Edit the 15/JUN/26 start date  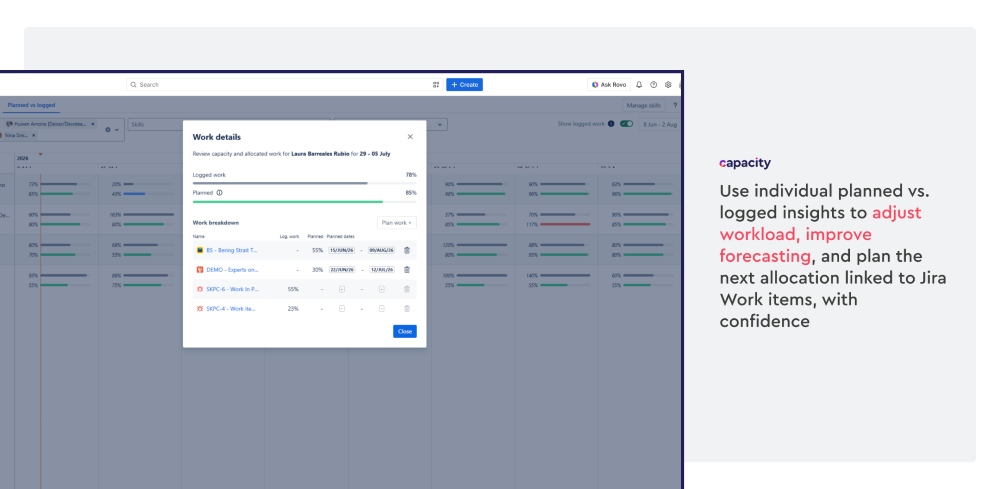(342, 251)
